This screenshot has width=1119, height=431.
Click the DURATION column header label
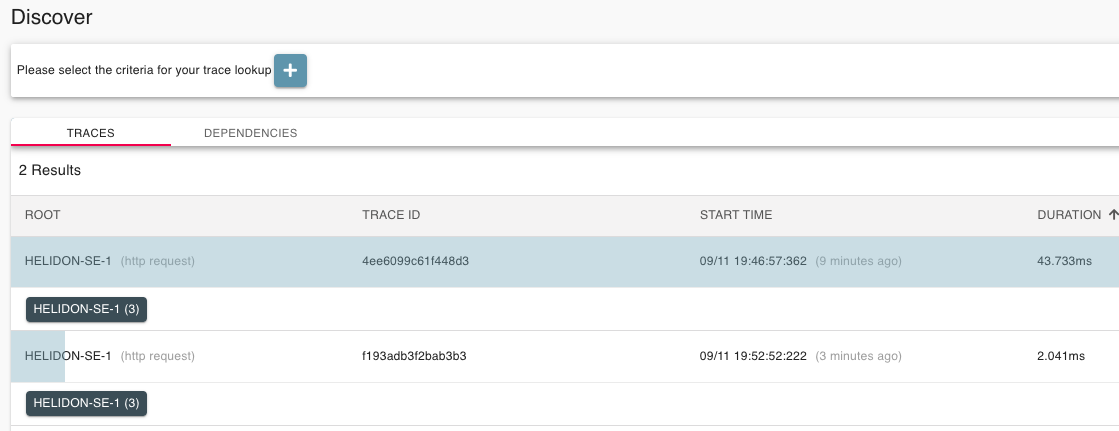pos(1068,215)
